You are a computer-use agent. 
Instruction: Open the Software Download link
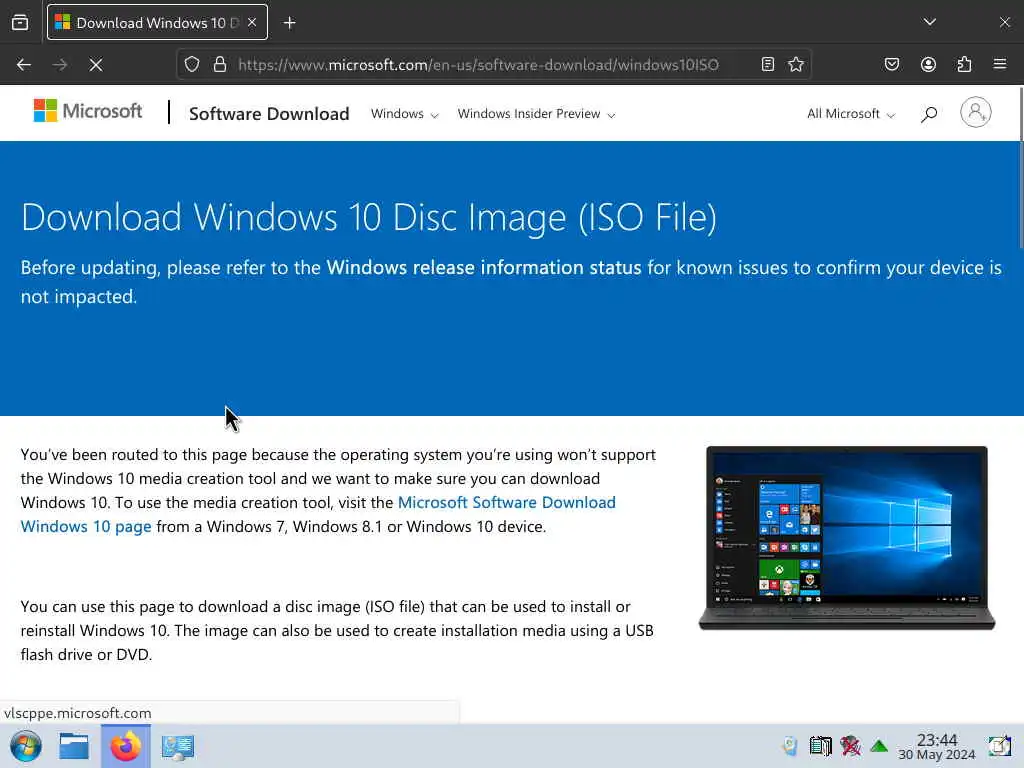pyautogui.click(x=269, y=114)
